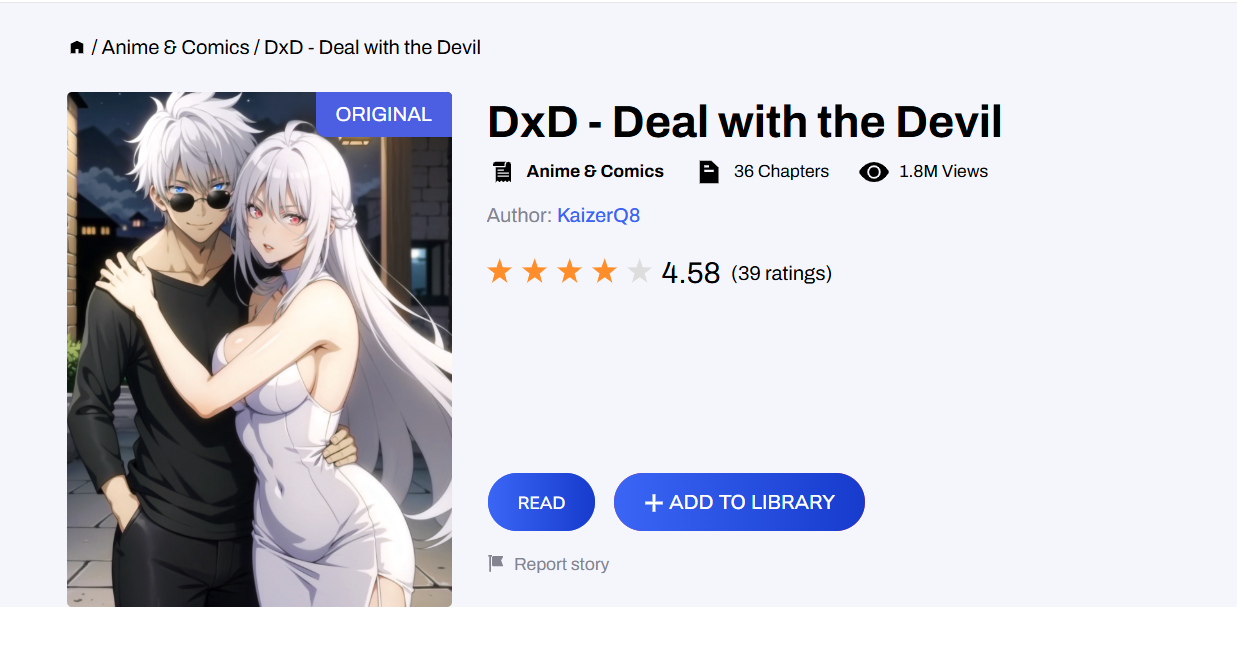This screenshot has height=654, width=1237.
Task: Click Report story link
Action: click(561, 564)
